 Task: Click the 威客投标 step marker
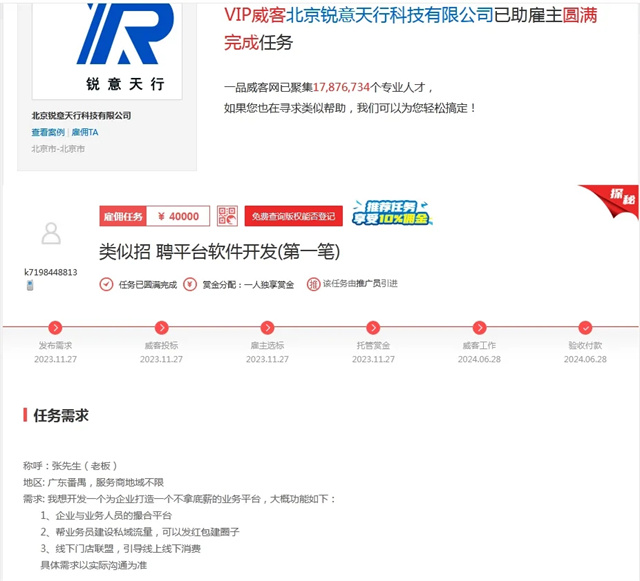162,327
